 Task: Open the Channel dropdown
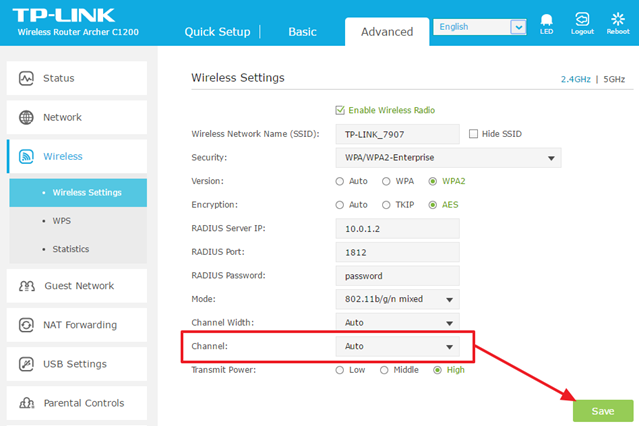click(x=397, y=347)
